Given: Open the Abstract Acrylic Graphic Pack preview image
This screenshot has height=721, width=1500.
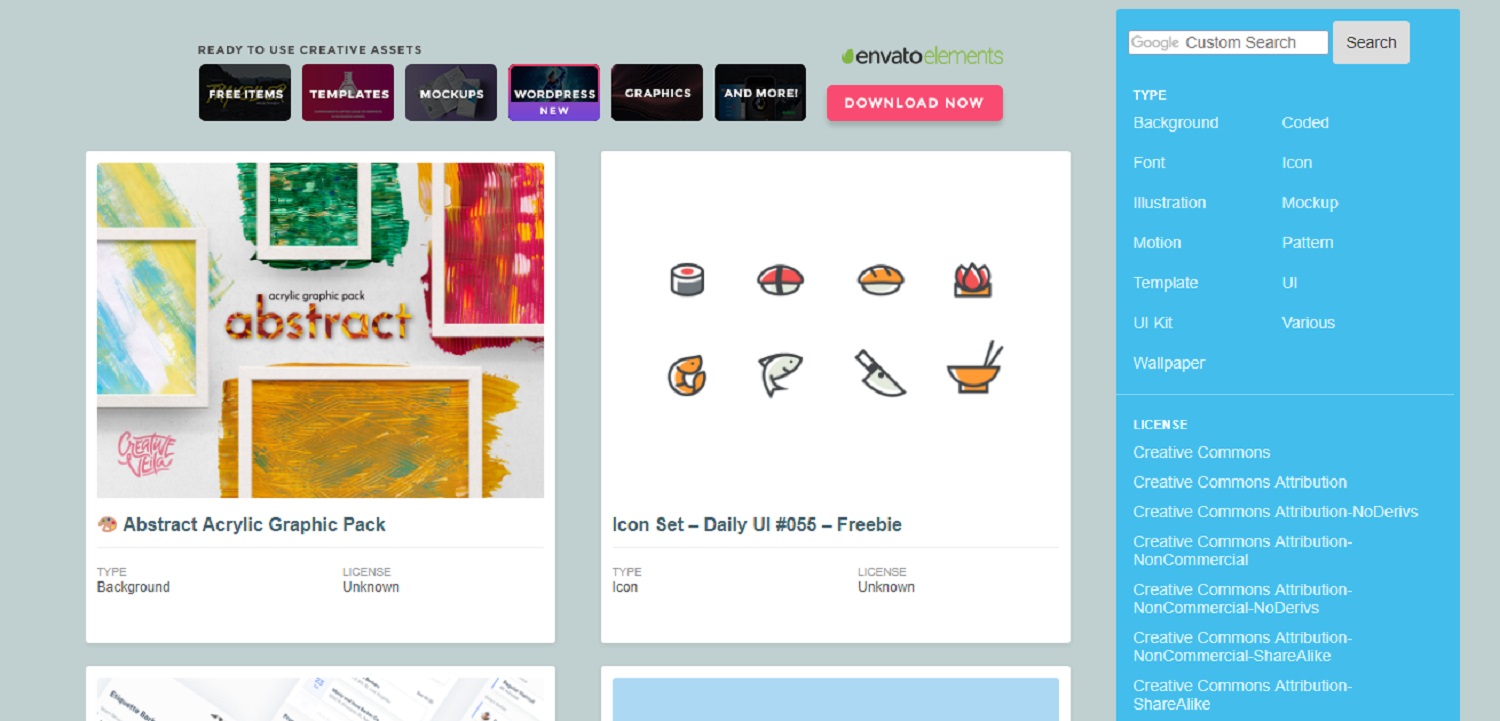Looking at the screenshot, I should tap(320, 330).
